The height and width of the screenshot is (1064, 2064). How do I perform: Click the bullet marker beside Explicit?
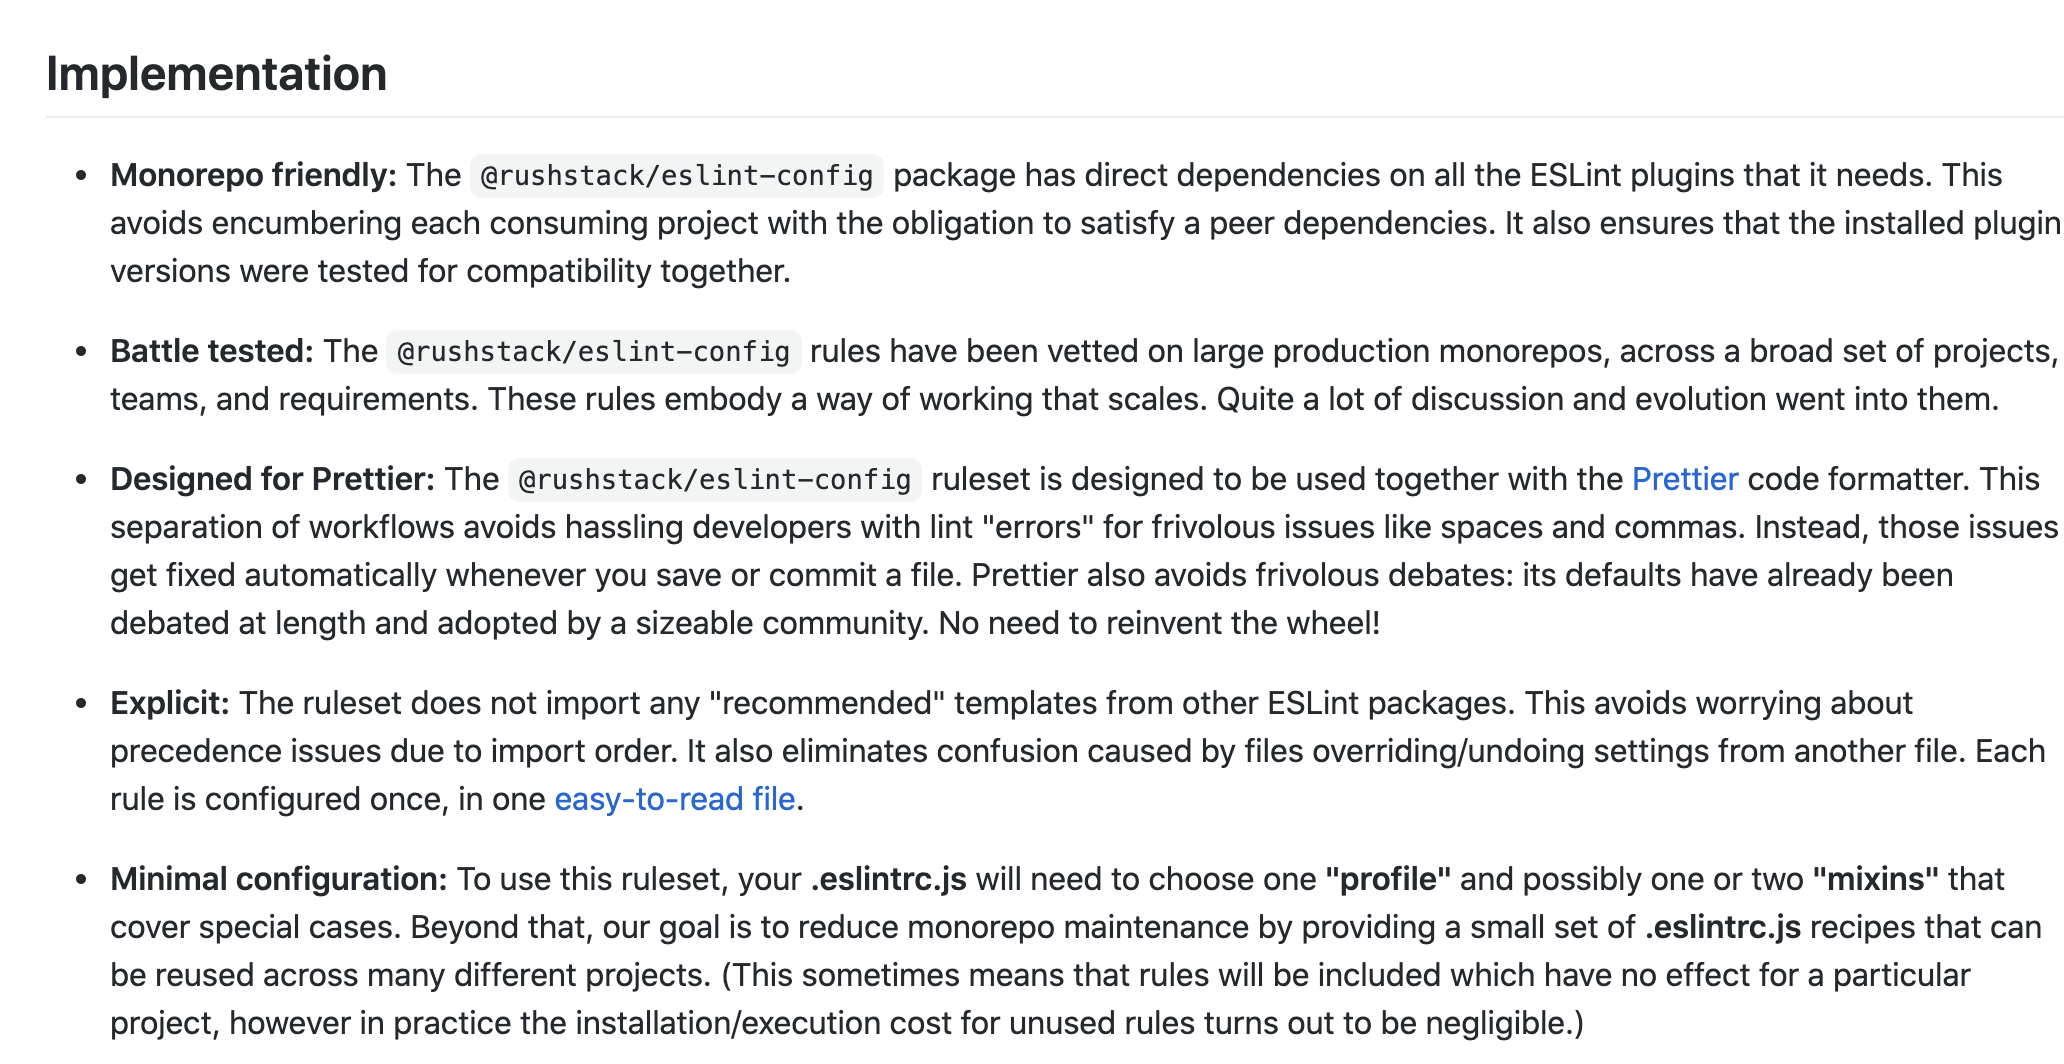pos(82,704)
